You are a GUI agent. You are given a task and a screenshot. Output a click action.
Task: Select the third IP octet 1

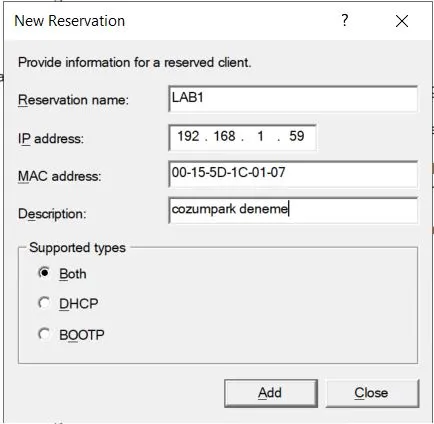(x=260, y=136)
